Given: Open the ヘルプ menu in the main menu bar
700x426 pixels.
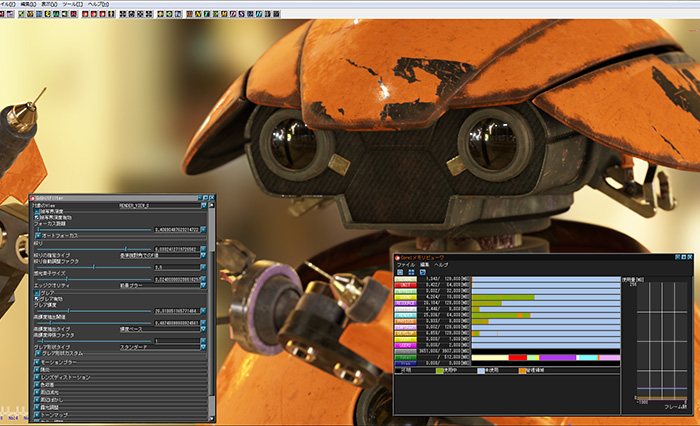Looking at the screenshot, I should (98, 4).
